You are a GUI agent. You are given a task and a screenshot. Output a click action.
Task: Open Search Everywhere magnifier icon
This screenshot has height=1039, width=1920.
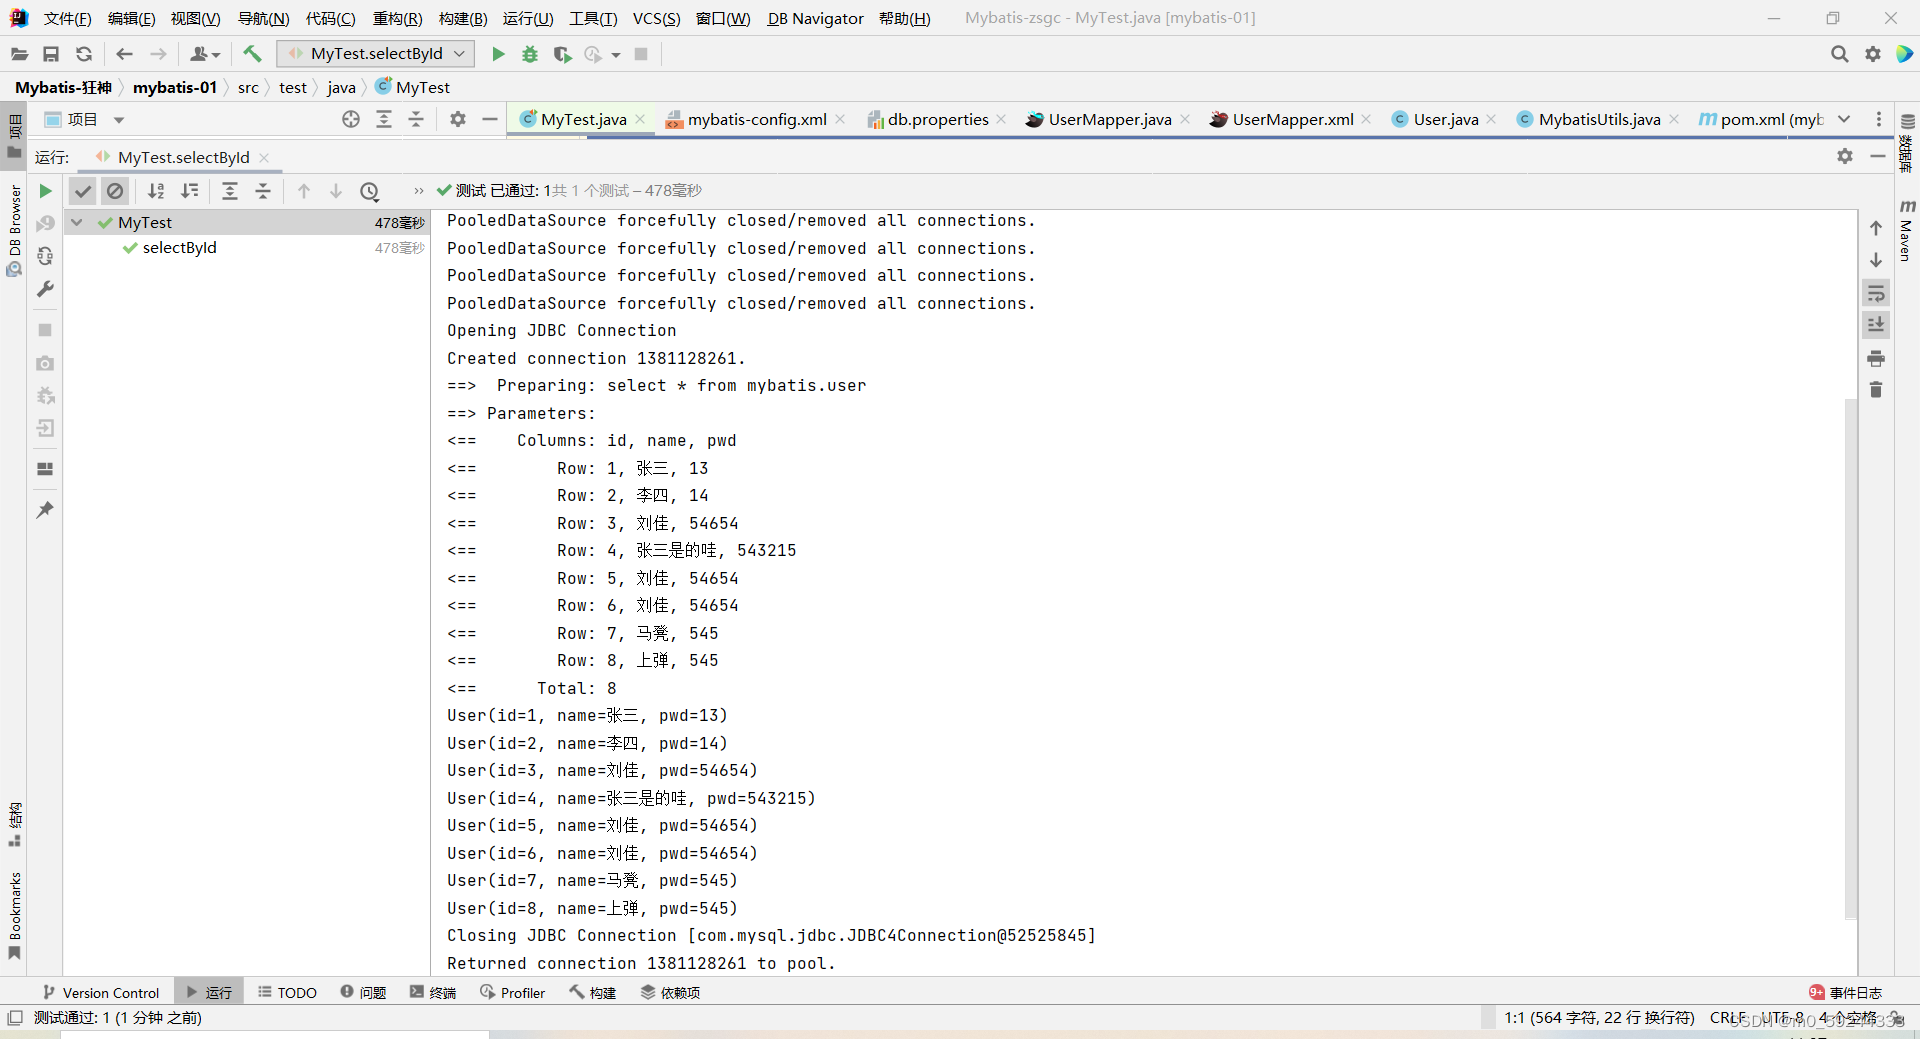tap(1839, 54)
